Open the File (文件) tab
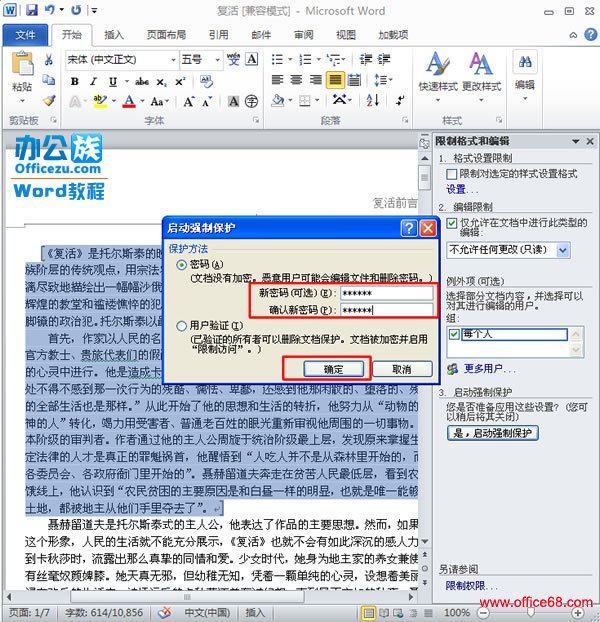This screenshot has height=622, width=600. tap(25, 35)
